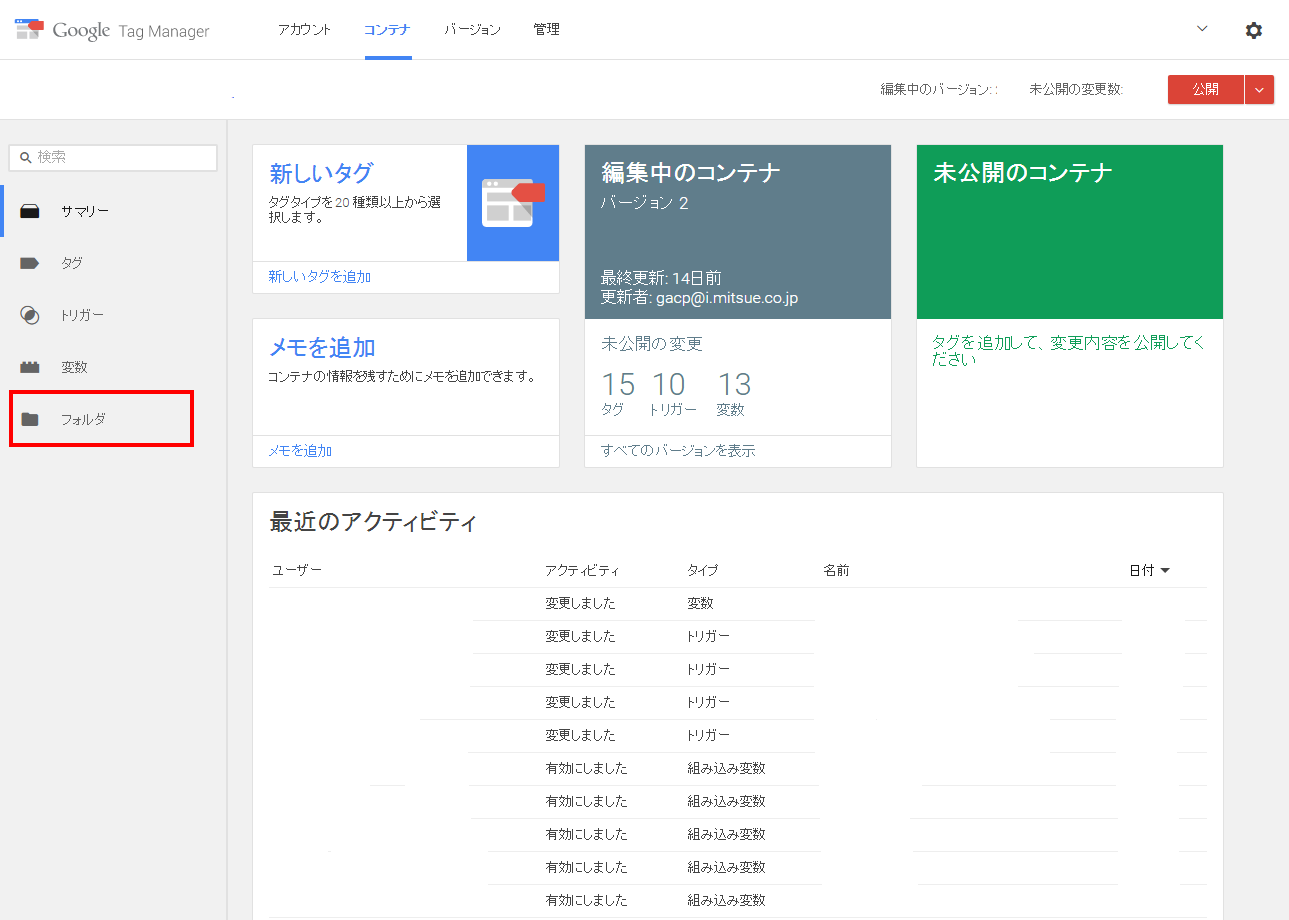Focus the 検索 input field
The image size is (1289, 920).
tap(113, 158)
